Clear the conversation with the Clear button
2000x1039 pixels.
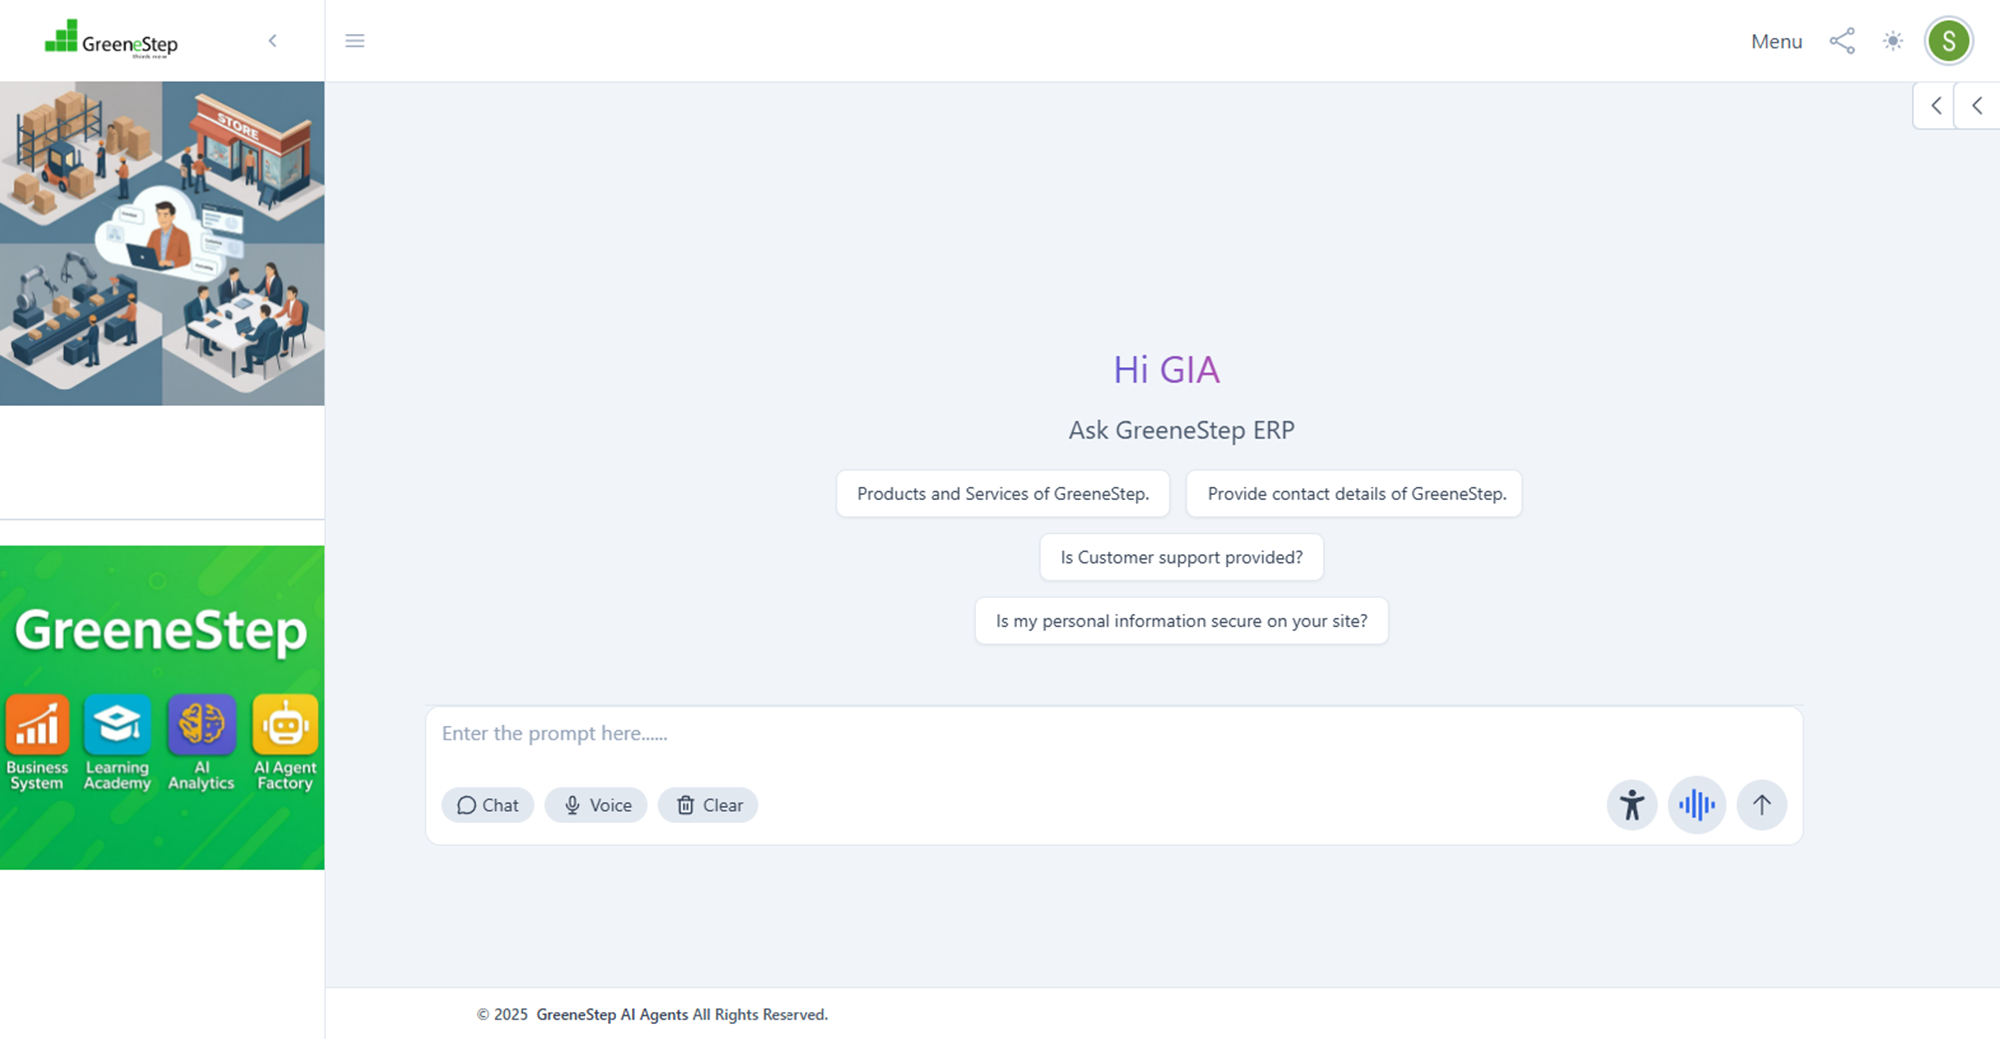tap(709, 805)
